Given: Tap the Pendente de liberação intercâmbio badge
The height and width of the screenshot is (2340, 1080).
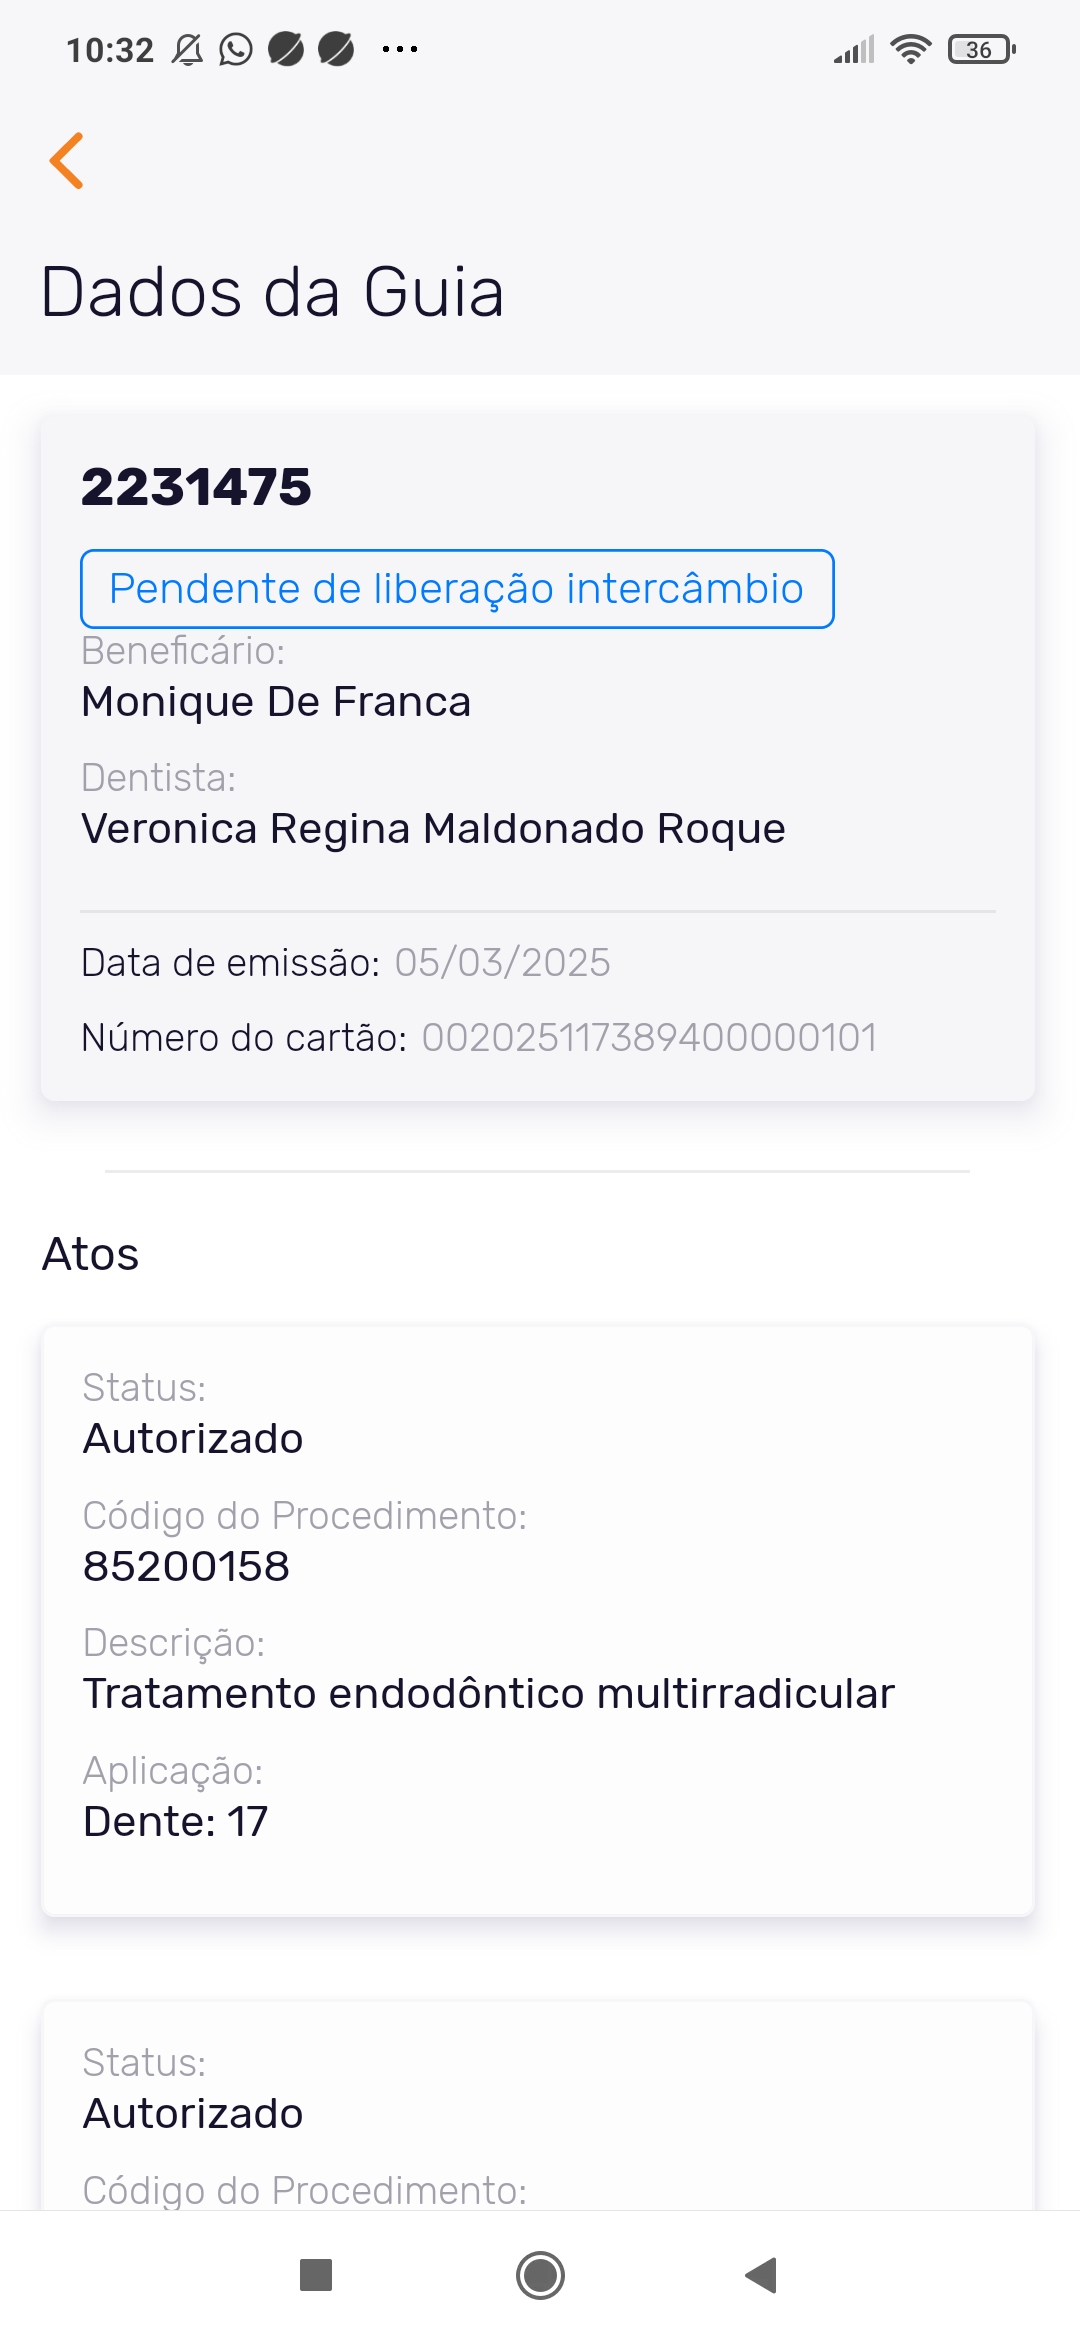Looking at the screenshot, I should [x=457, y=589].
